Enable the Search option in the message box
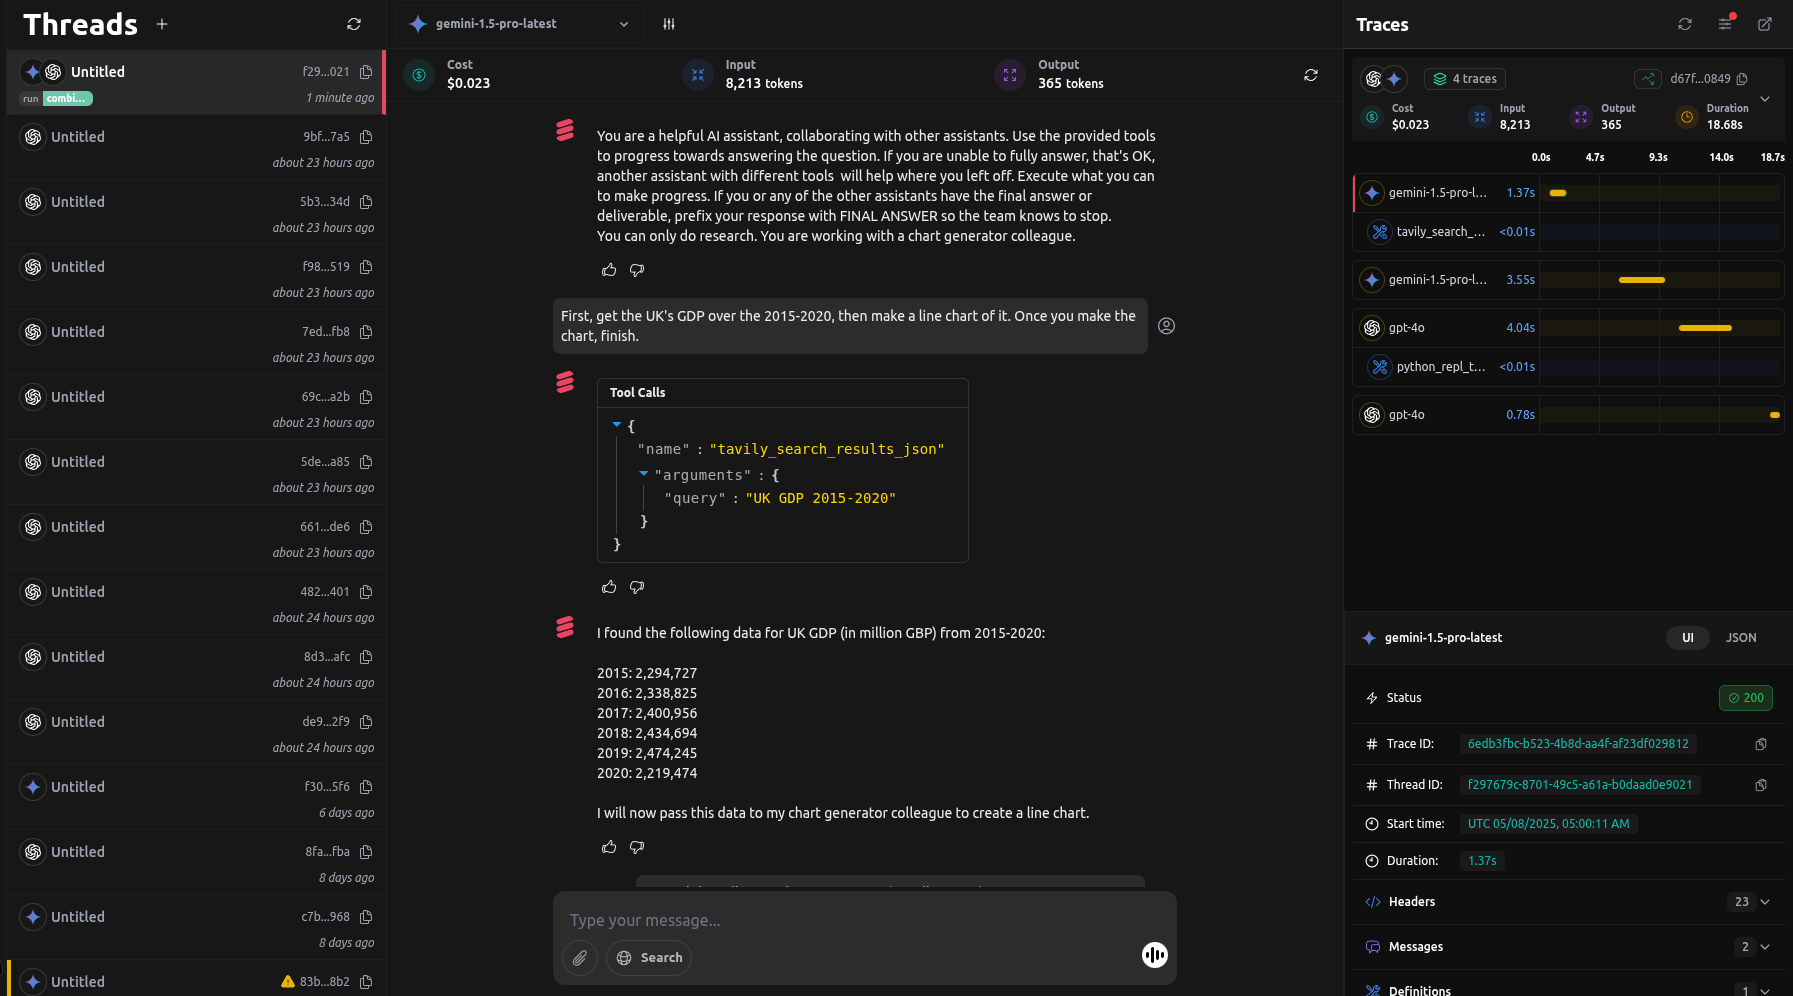Viewport: 1793px width, 996px height. click(x=649, y=957)
